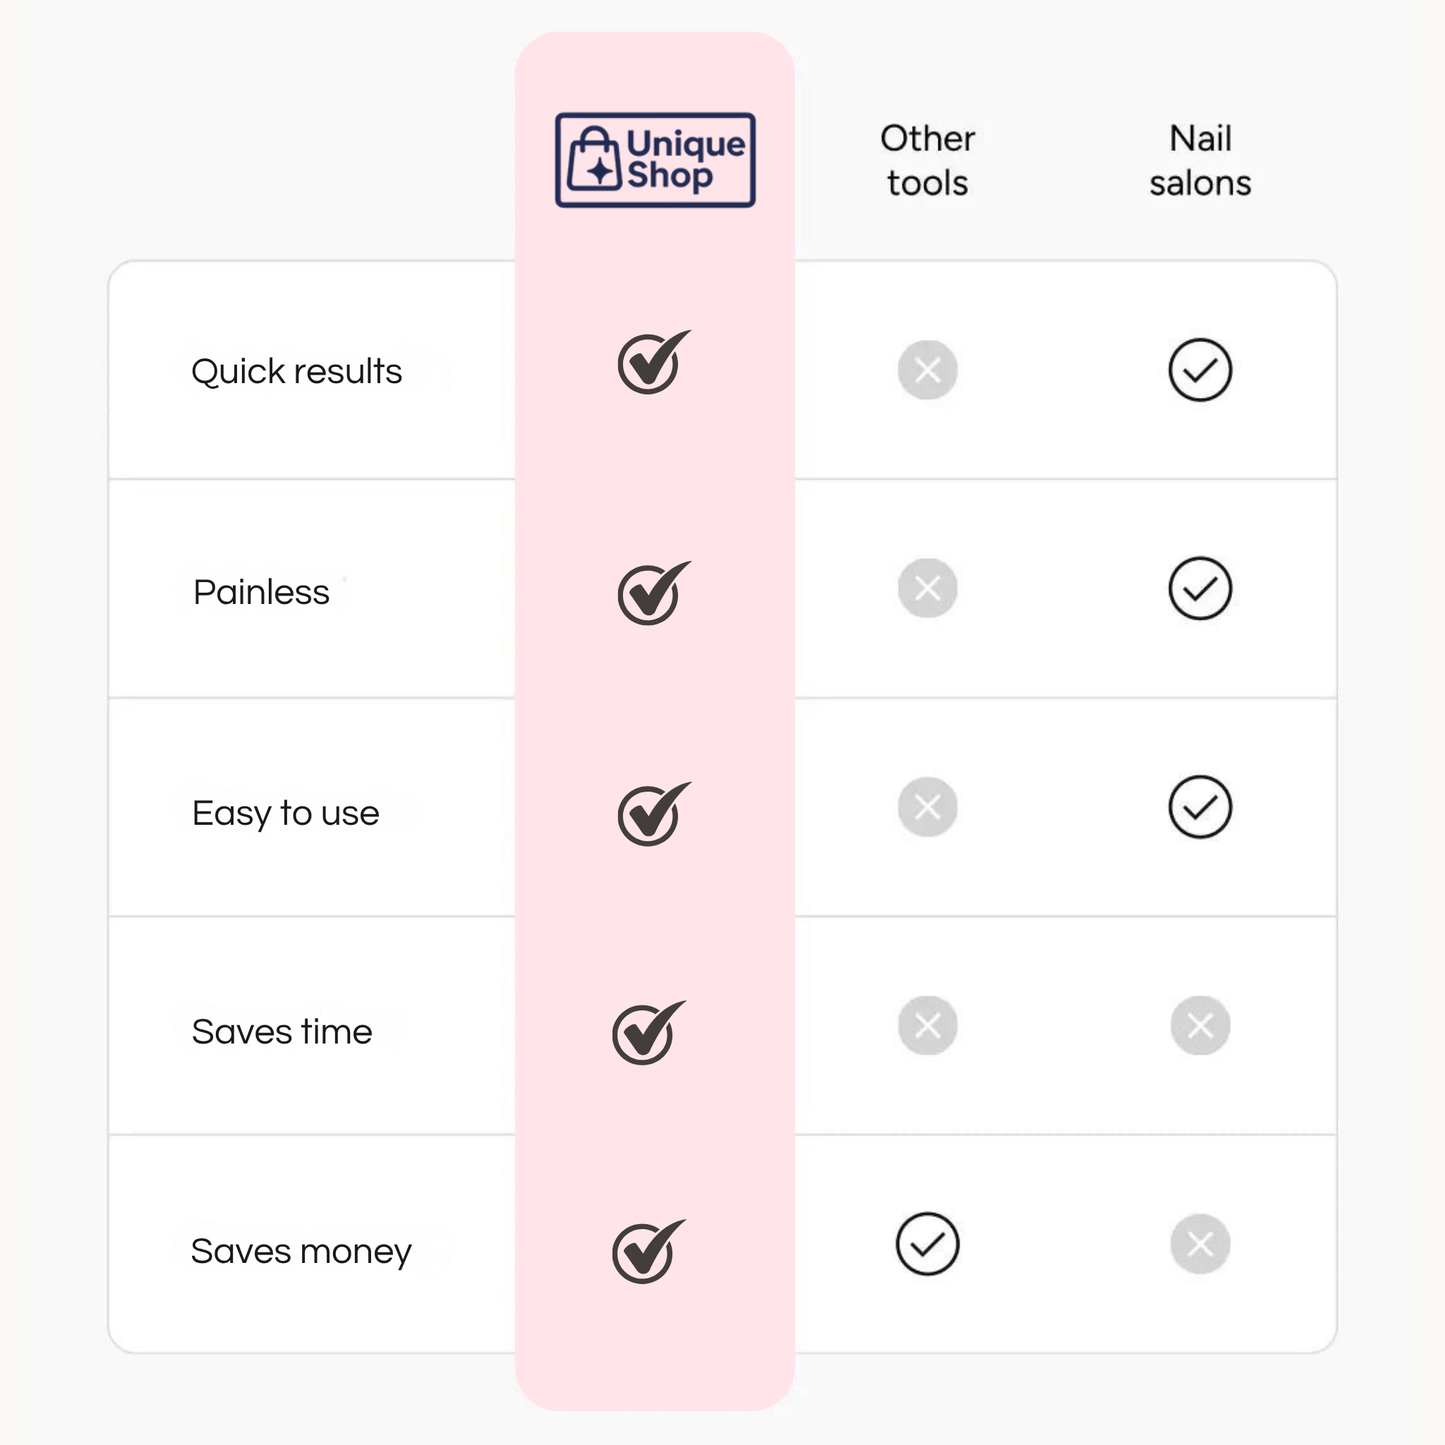Click Nail salons checkmark in Painless row

click(x=1200, y=588)
